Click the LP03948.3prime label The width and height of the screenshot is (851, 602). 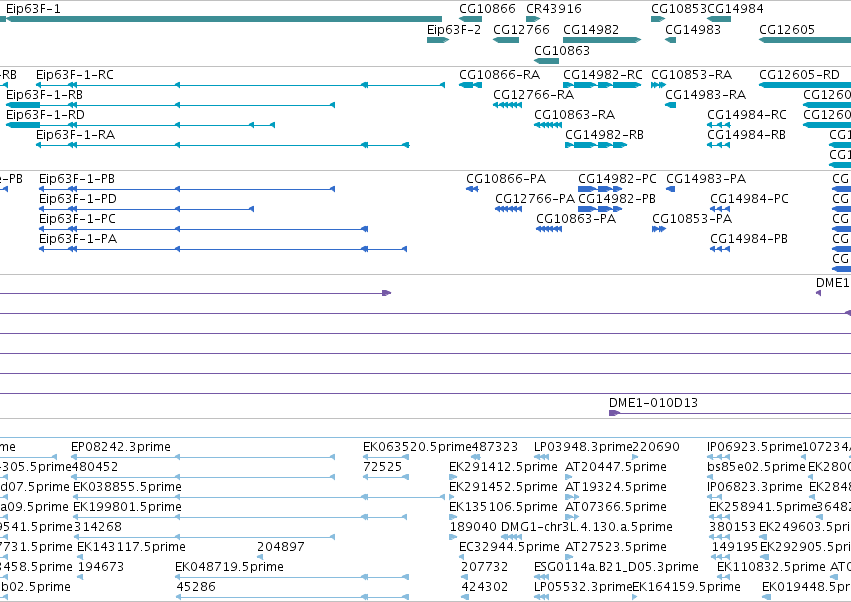tap(583, 447)
